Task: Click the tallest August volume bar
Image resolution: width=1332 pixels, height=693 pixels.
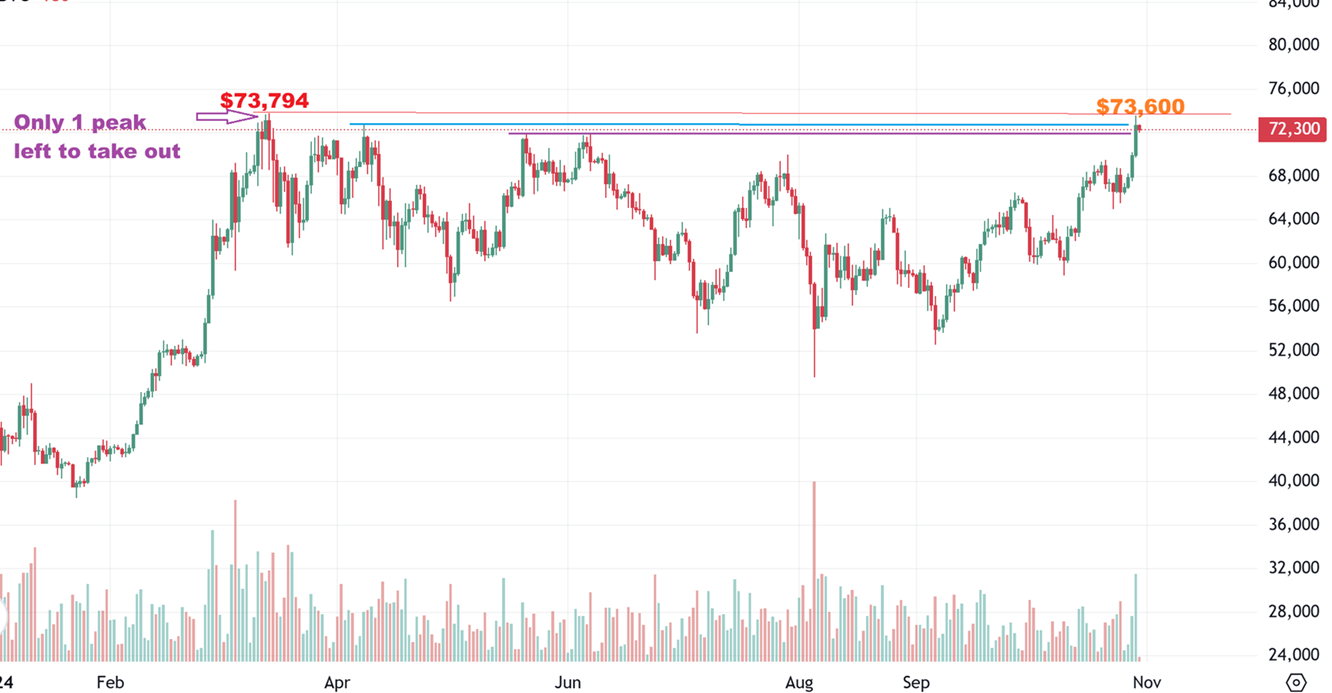Action: (814, 570)
